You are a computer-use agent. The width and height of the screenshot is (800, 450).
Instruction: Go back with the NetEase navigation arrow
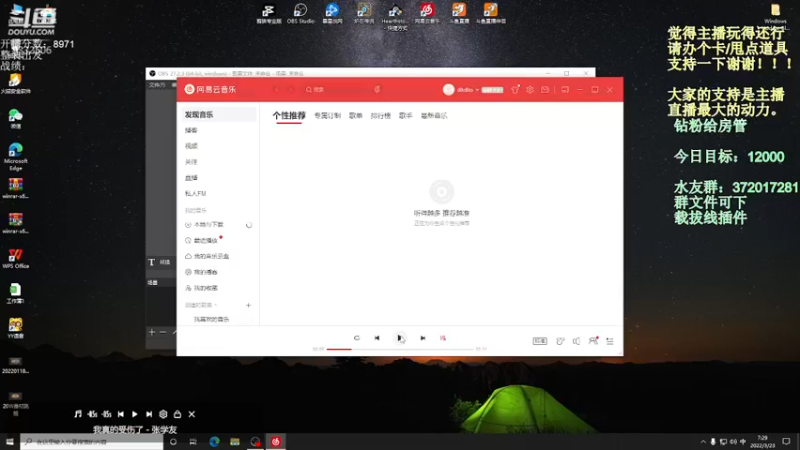click(x=277, y=90)
